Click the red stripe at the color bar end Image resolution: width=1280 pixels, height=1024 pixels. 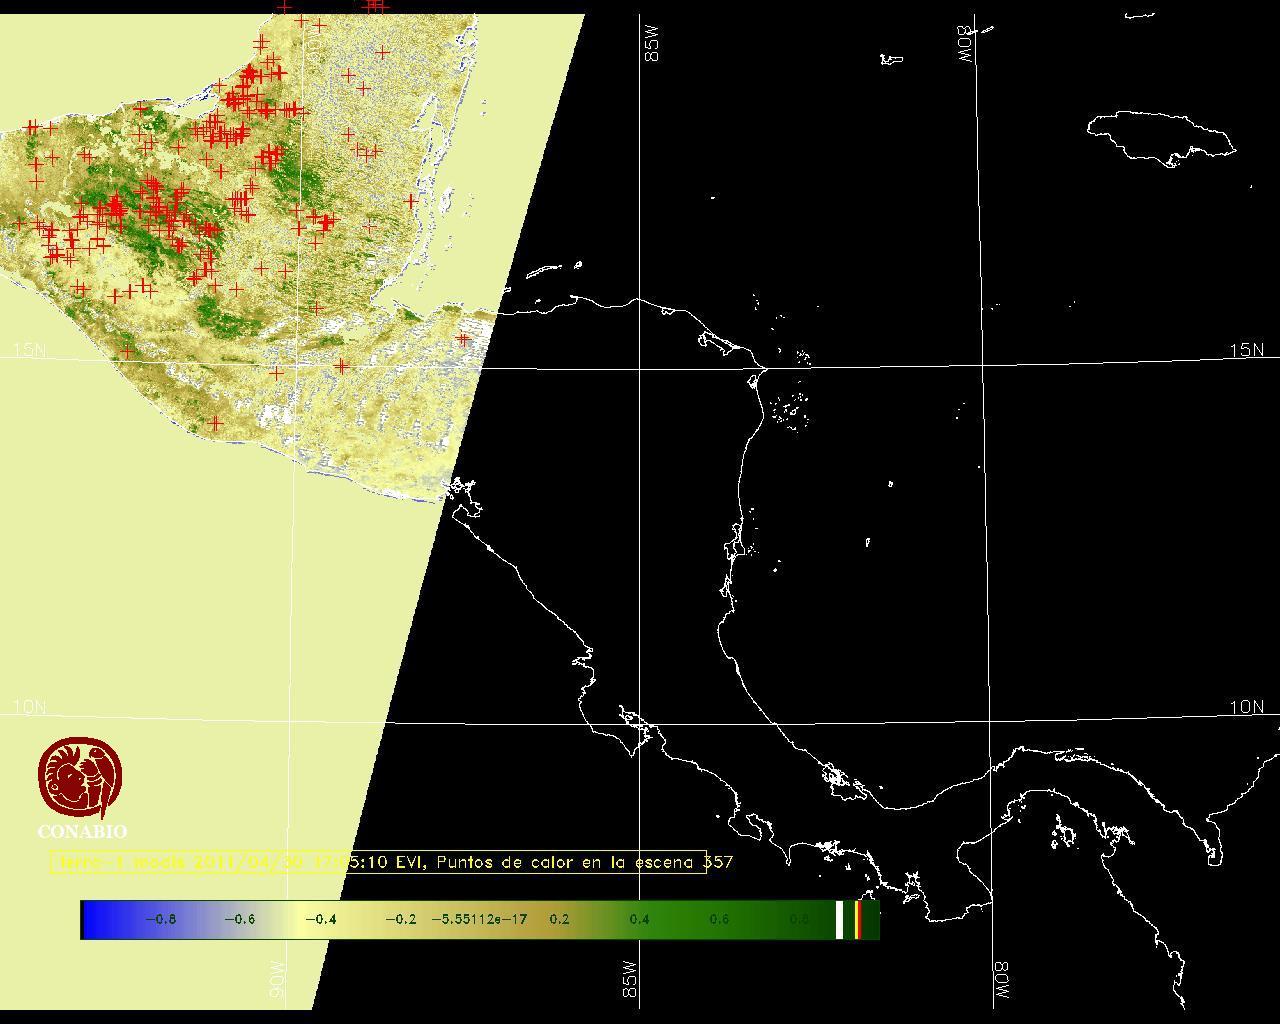pos(858,919)
